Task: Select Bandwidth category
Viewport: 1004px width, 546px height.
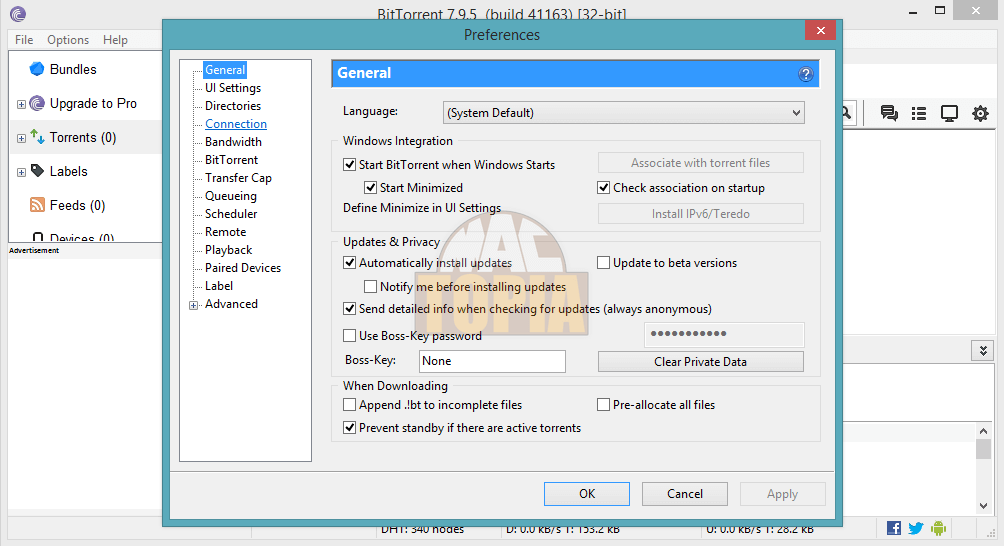Action: (233, 141)
